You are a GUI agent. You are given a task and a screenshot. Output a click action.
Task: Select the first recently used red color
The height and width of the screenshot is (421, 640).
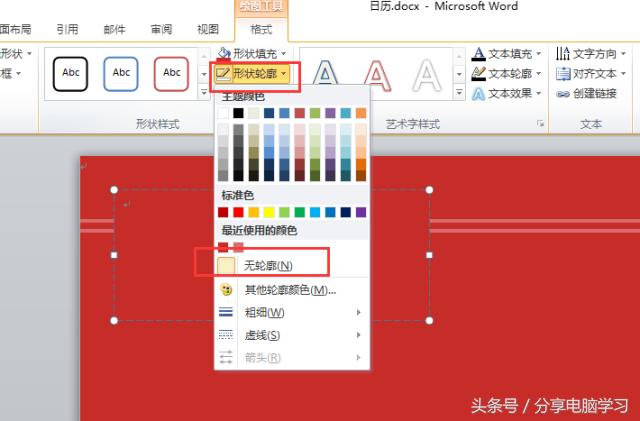(223, 247)
